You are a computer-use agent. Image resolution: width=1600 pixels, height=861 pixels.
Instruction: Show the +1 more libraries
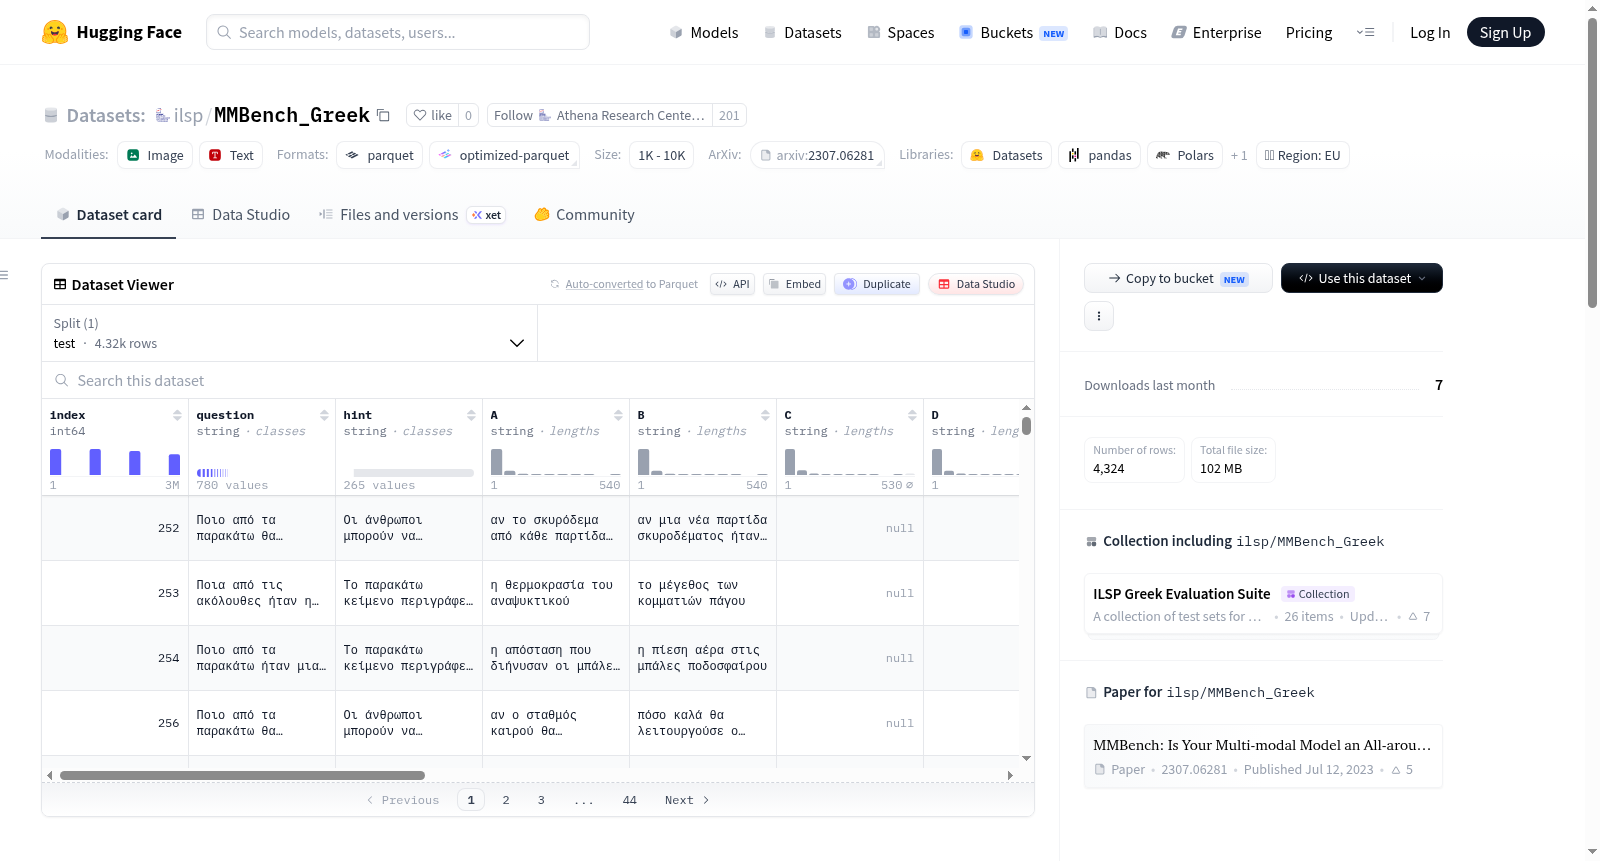pos(1239,155)
